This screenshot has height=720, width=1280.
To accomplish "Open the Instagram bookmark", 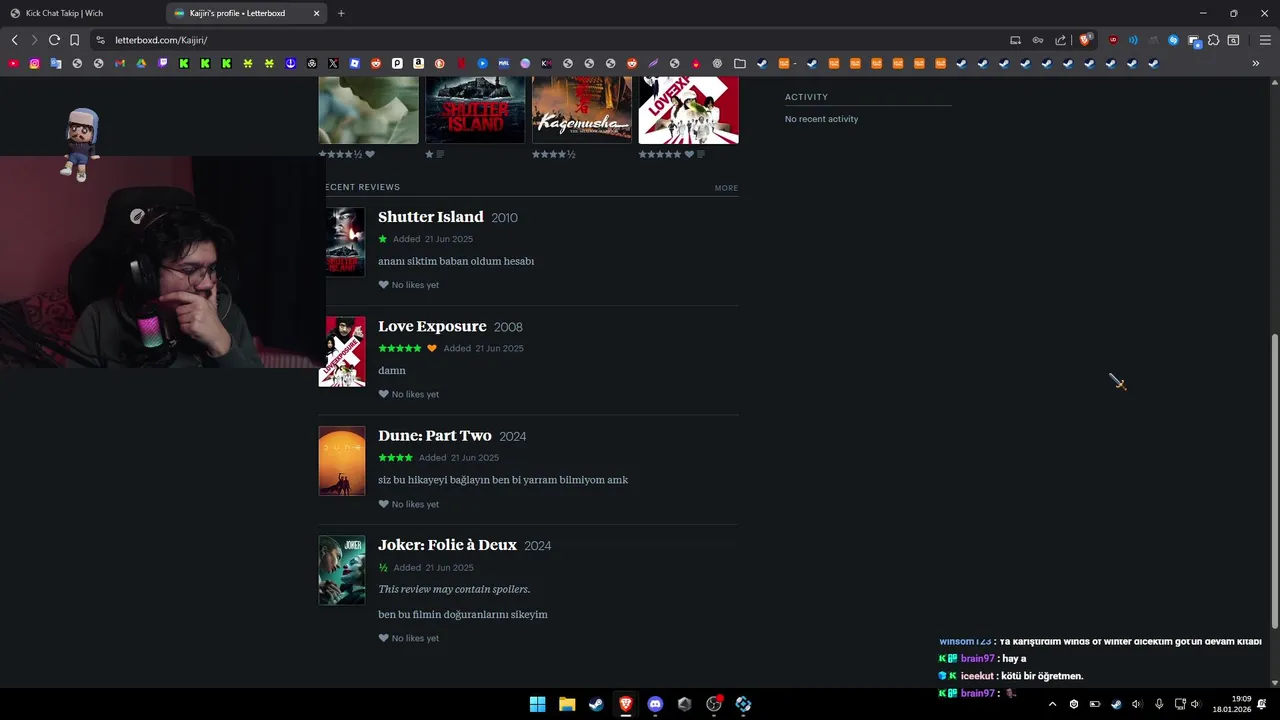I will 34,63.
